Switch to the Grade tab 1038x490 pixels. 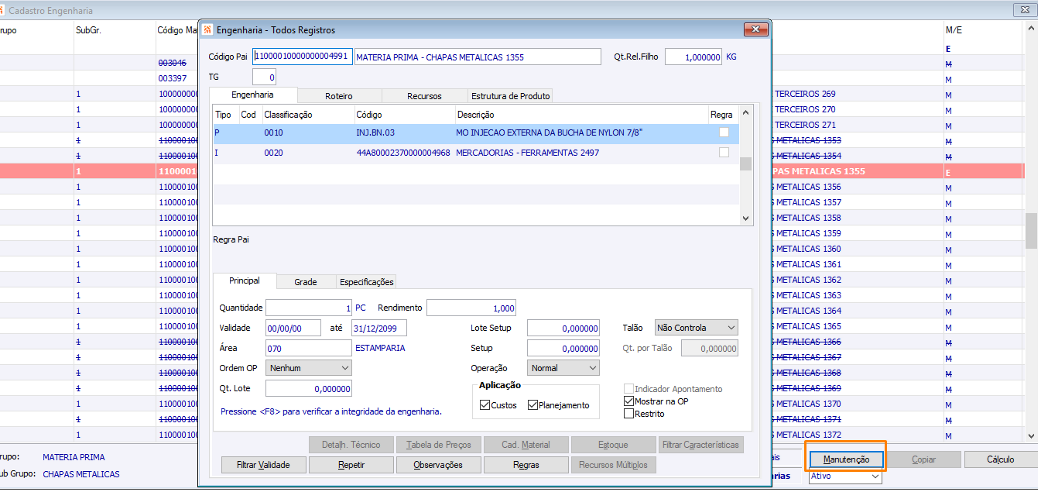point(306,281)
